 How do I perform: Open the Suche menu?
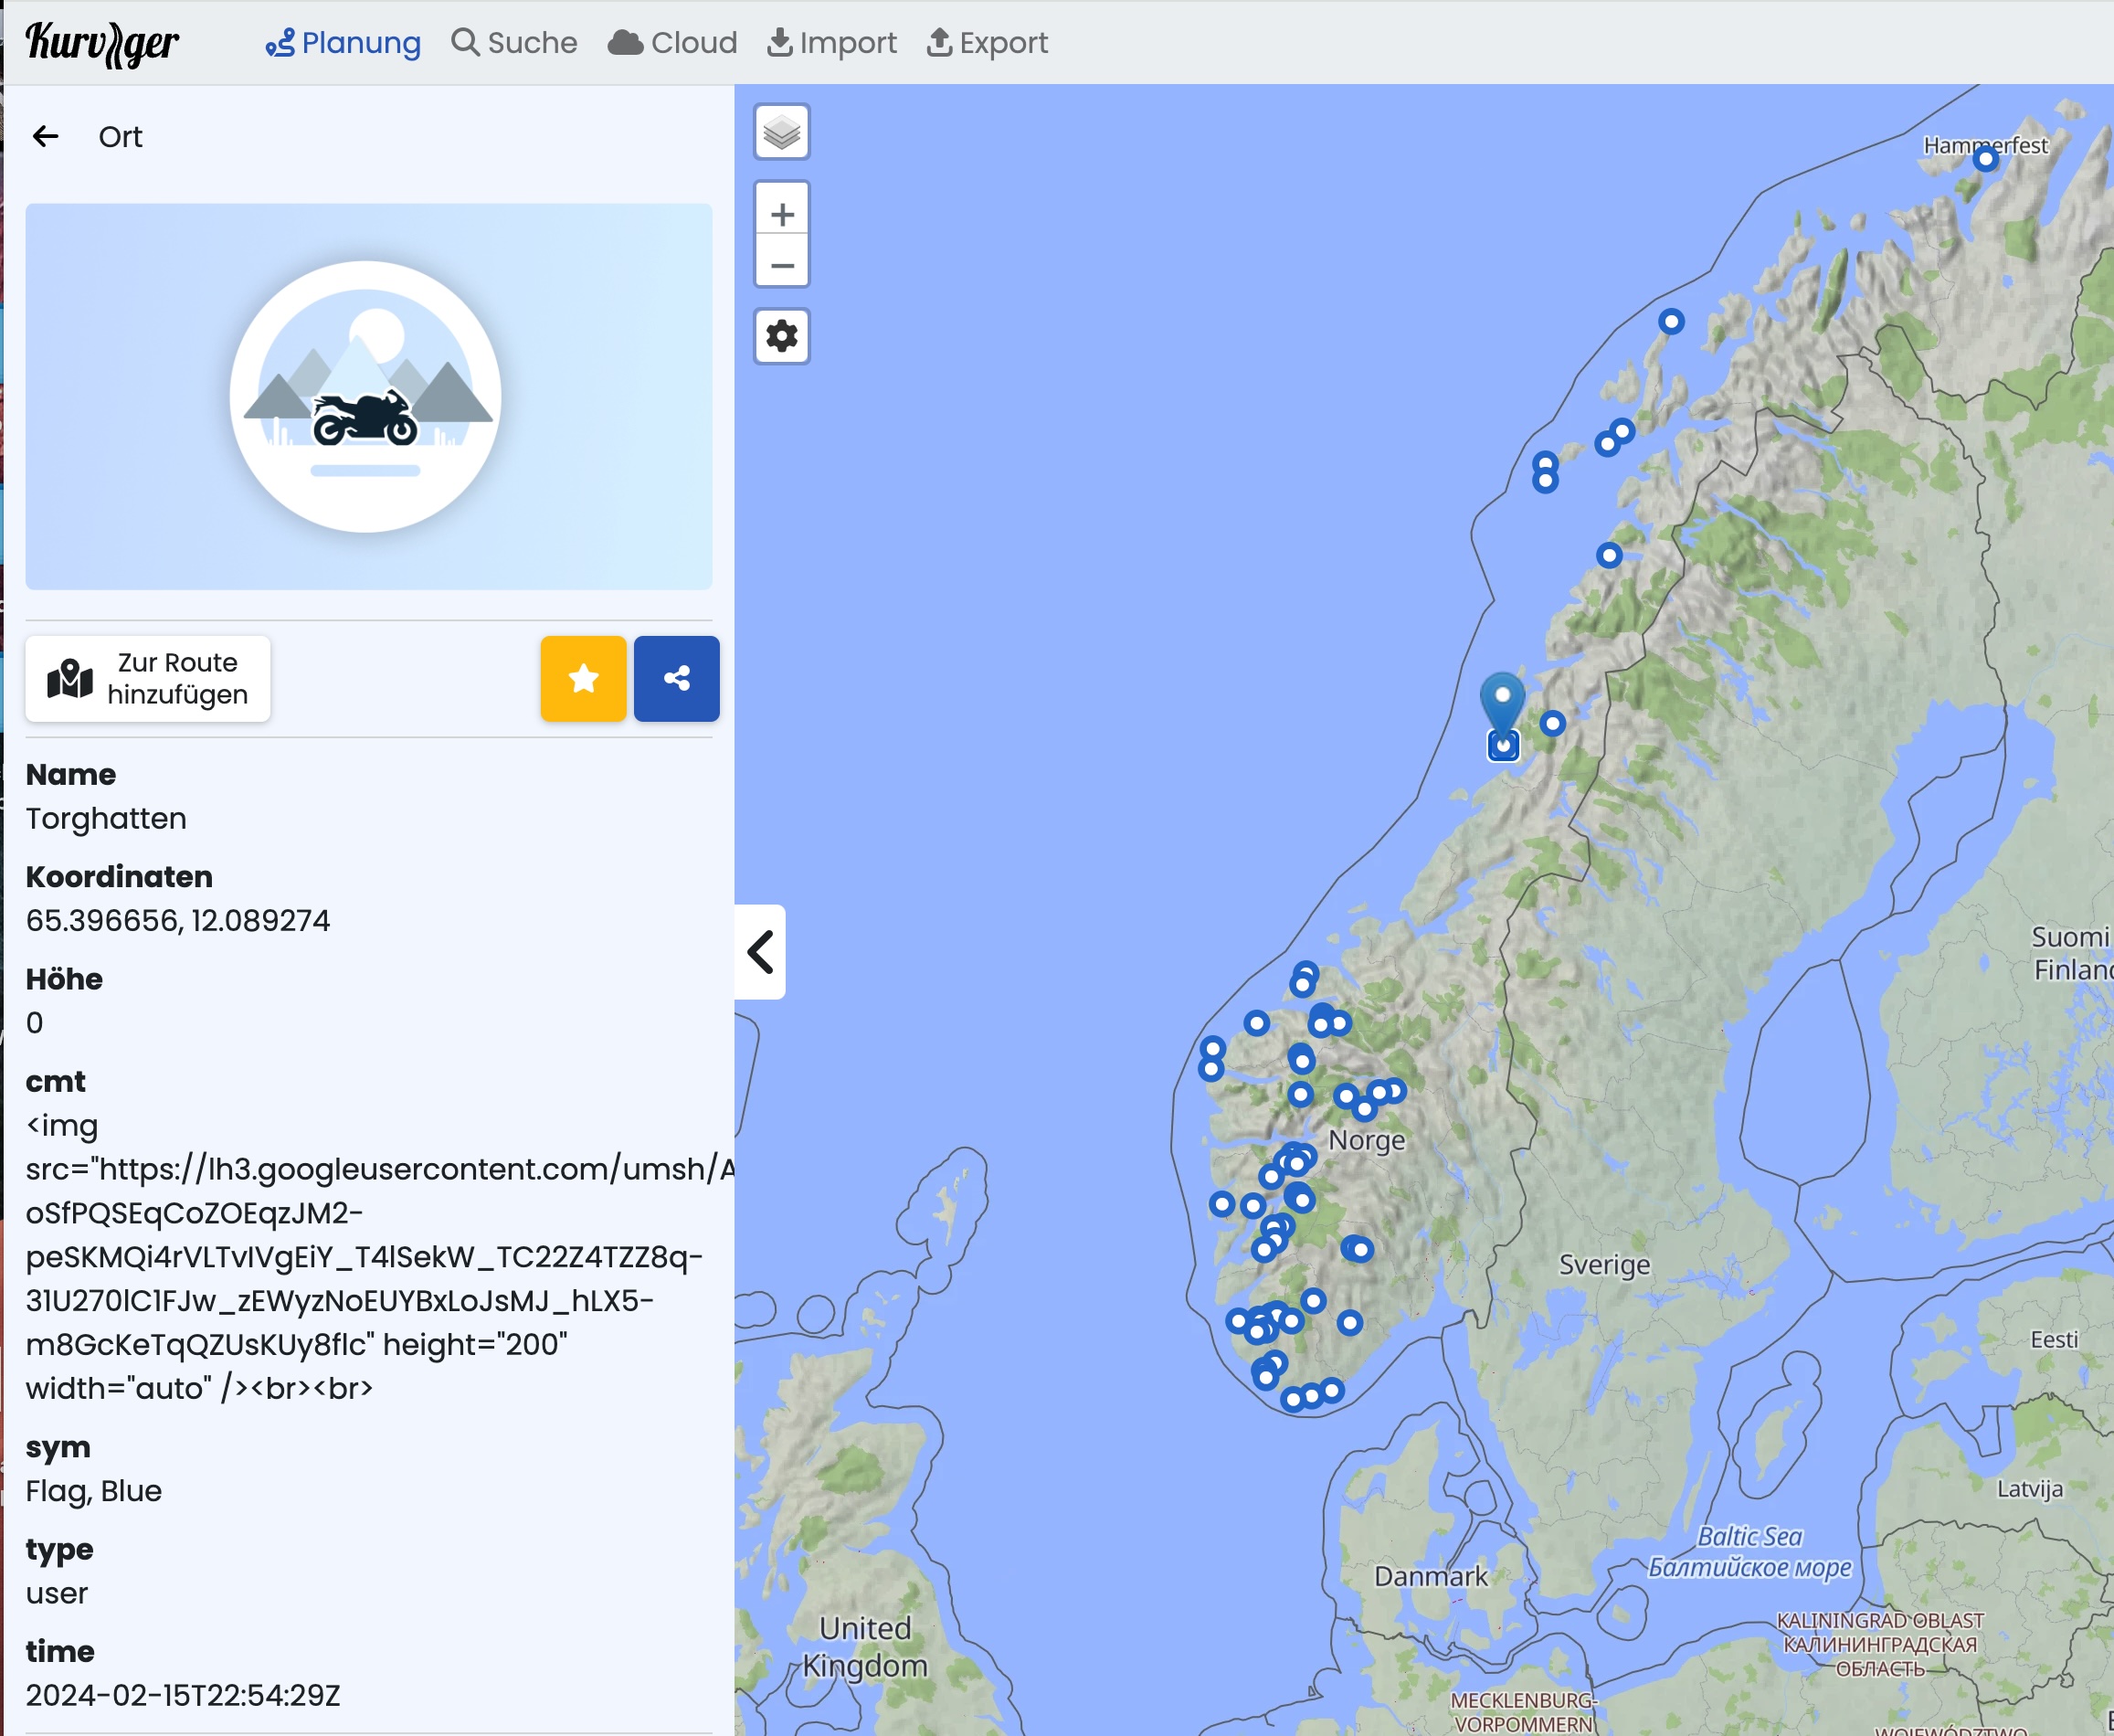(x=514, y=43)
